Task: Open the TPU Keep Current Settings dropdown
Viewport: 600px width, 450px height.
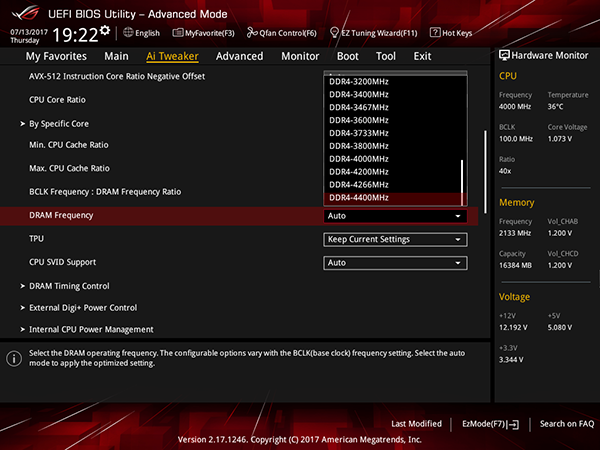Action: tap(395, 240)
